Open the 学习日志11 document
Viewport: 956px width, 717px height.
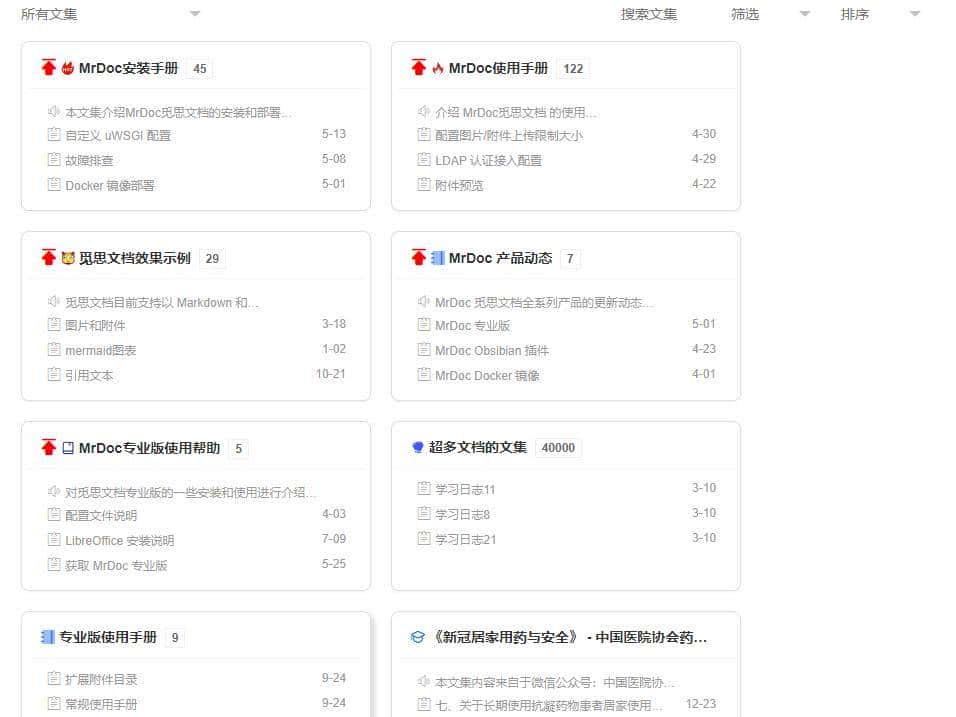468,489
